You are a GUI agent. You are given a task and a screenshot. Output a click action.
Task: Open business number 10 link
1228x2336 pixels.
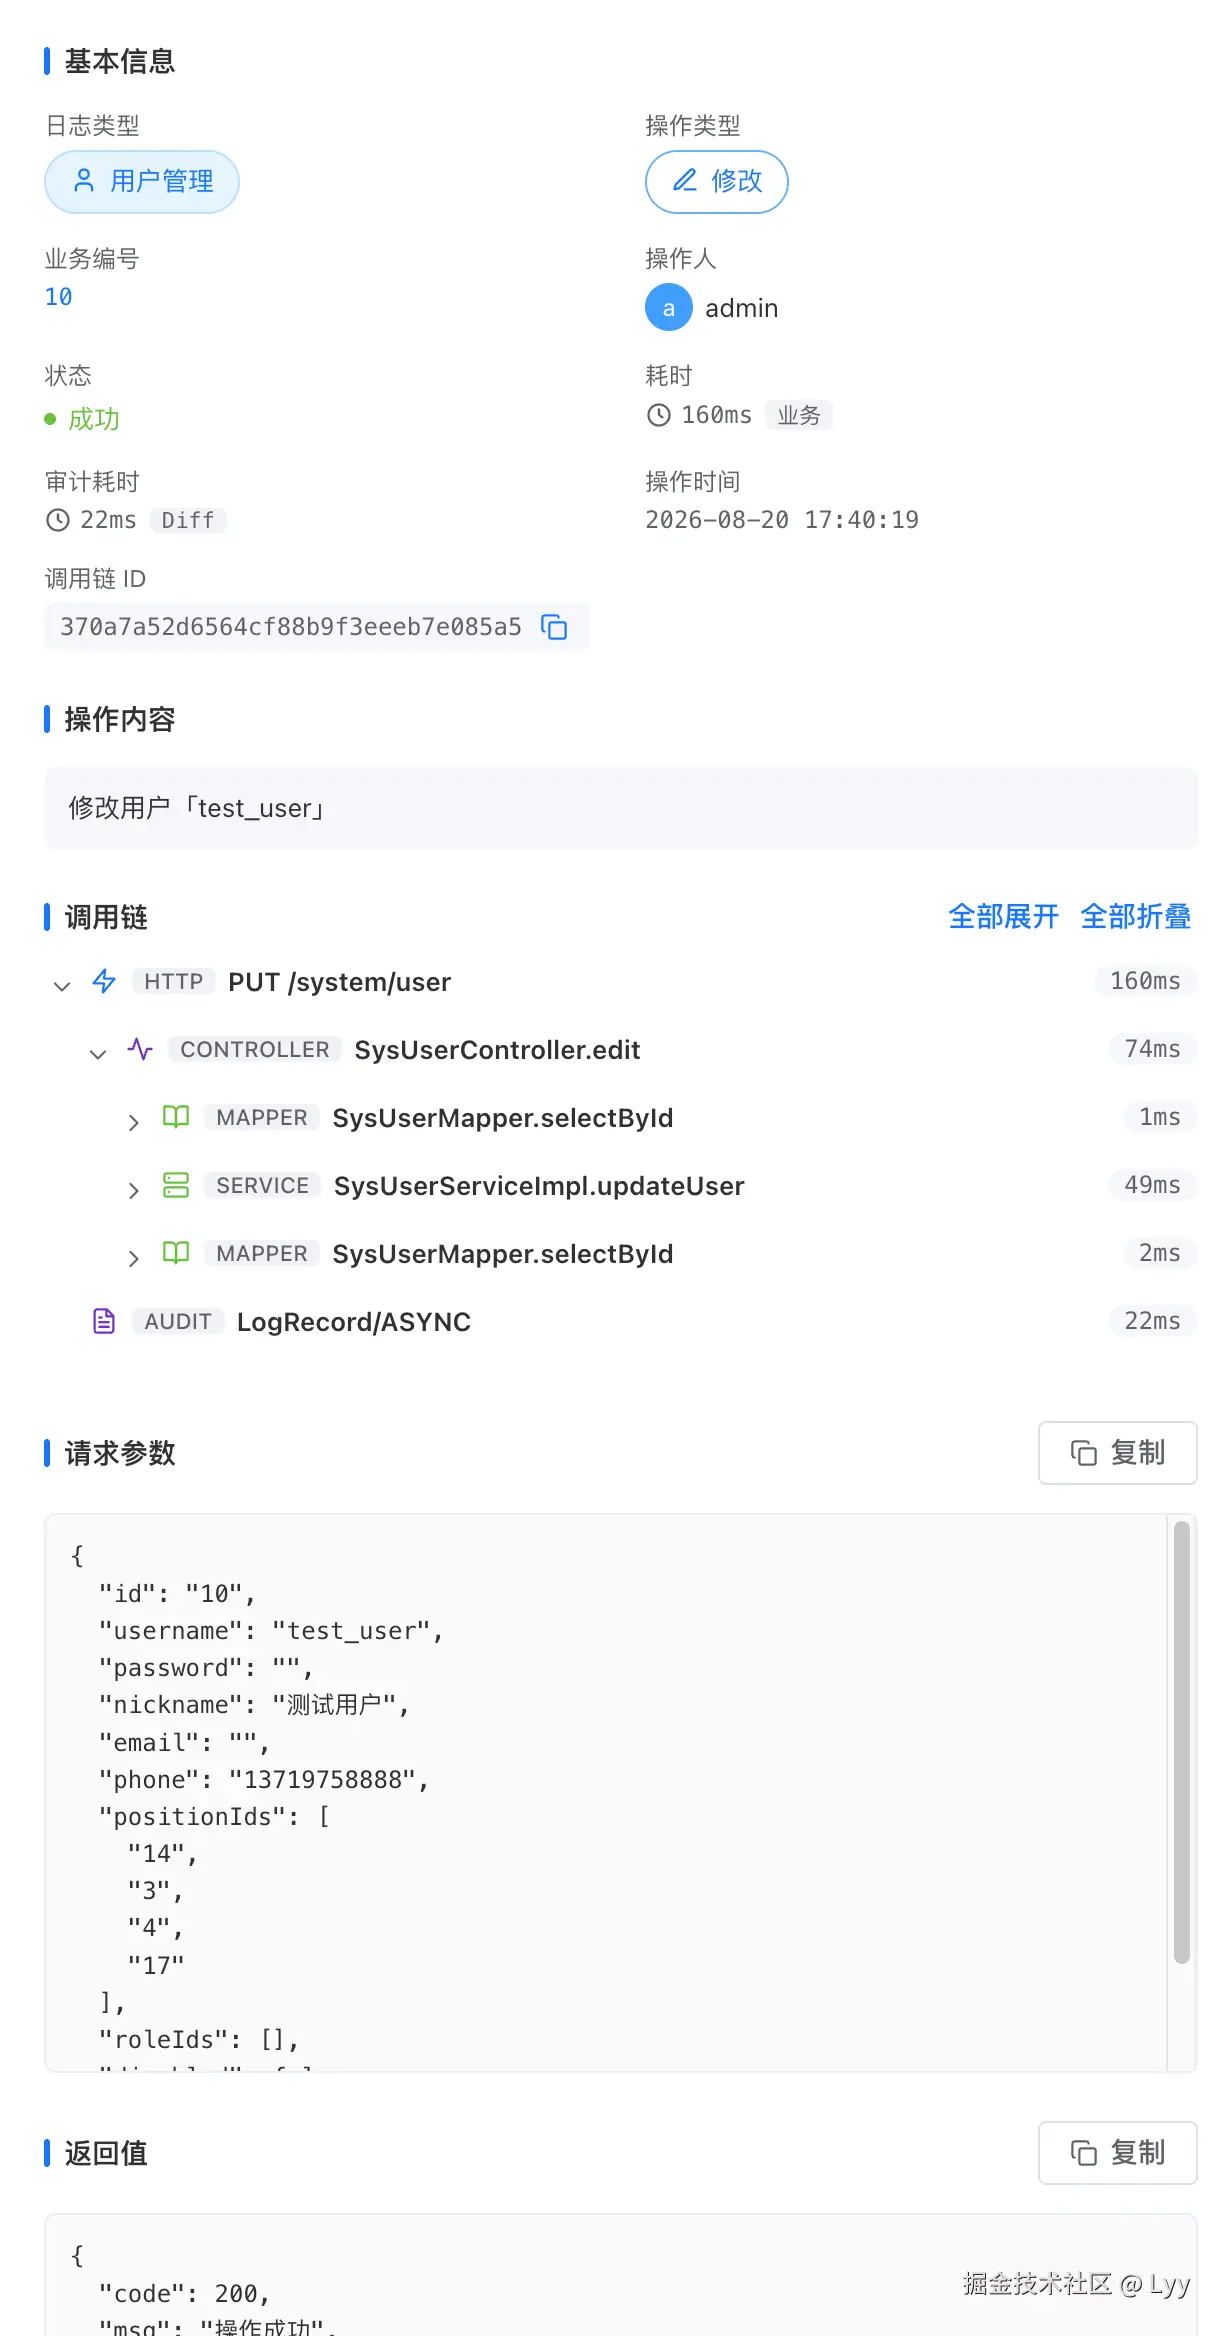point(59,297)
